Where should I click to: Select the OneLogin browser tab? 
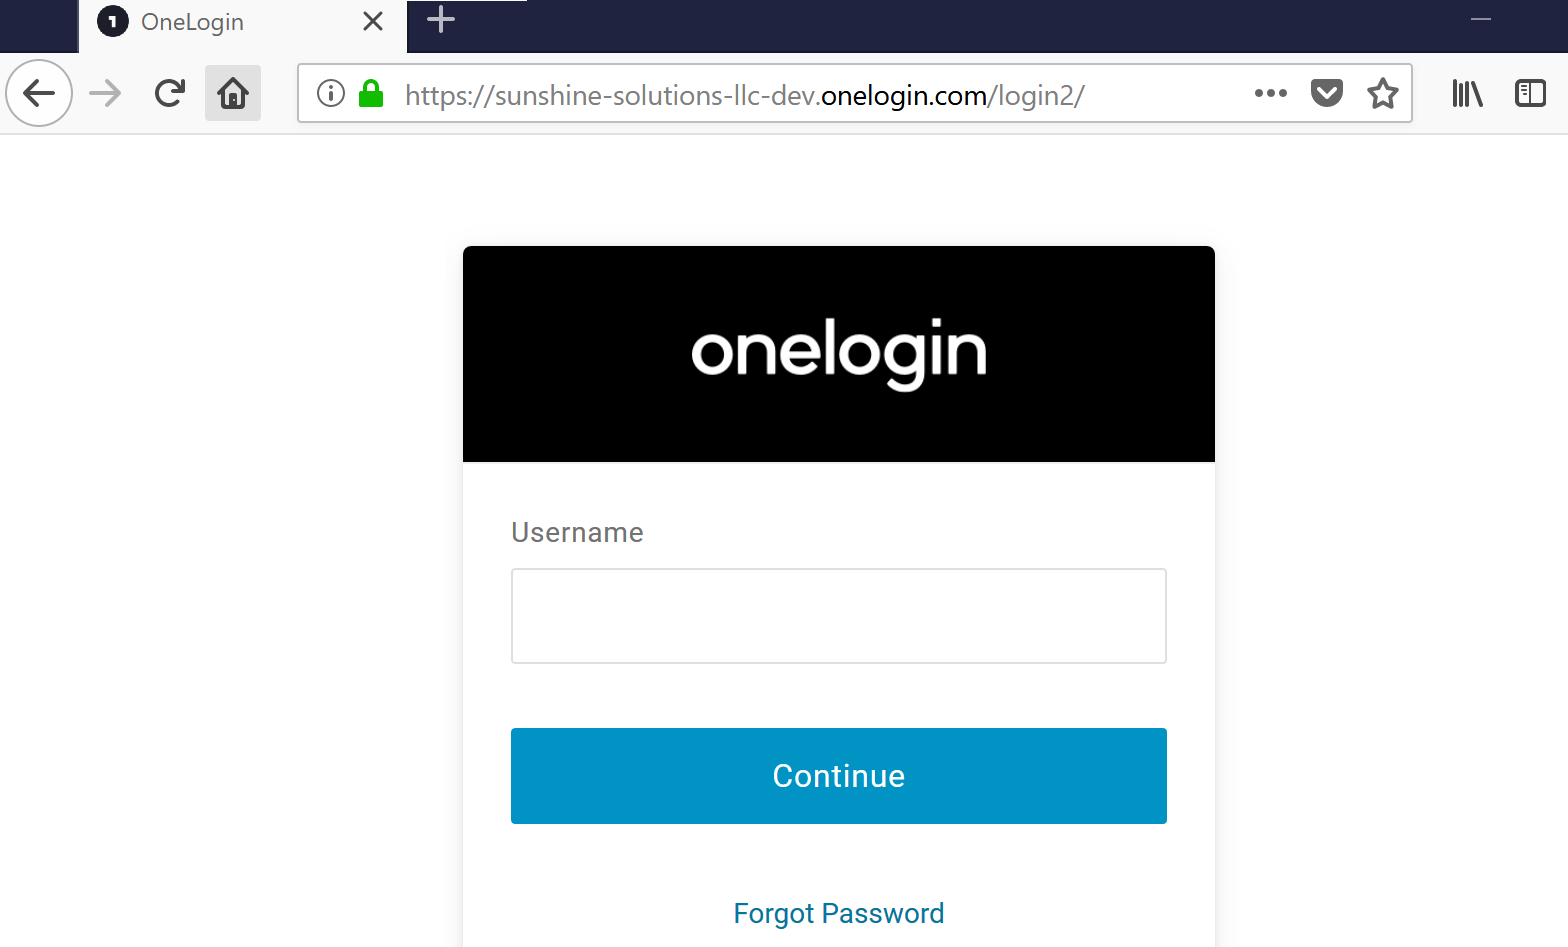[192, 22]
